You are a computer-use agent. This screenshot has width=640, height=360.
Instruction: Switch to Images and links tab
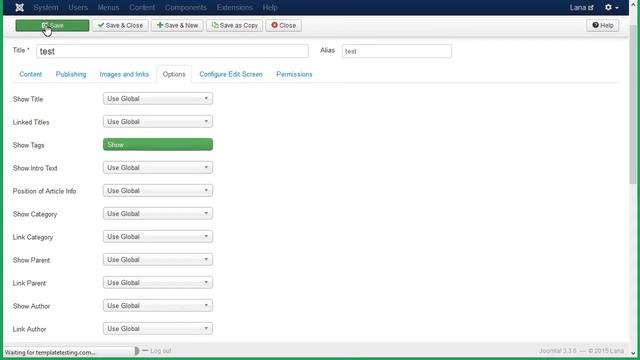[x=124, y=74]
